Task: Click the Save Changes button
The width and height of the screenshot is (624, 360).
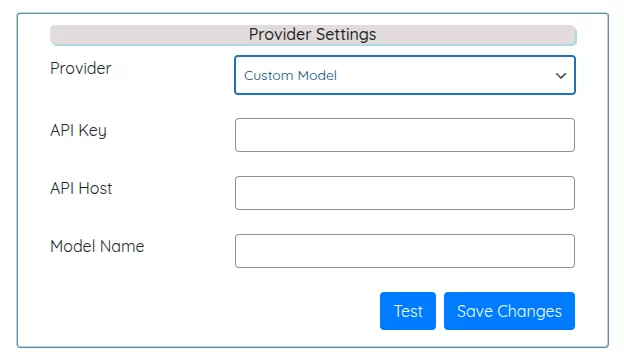Action: (x=509, y=311)
